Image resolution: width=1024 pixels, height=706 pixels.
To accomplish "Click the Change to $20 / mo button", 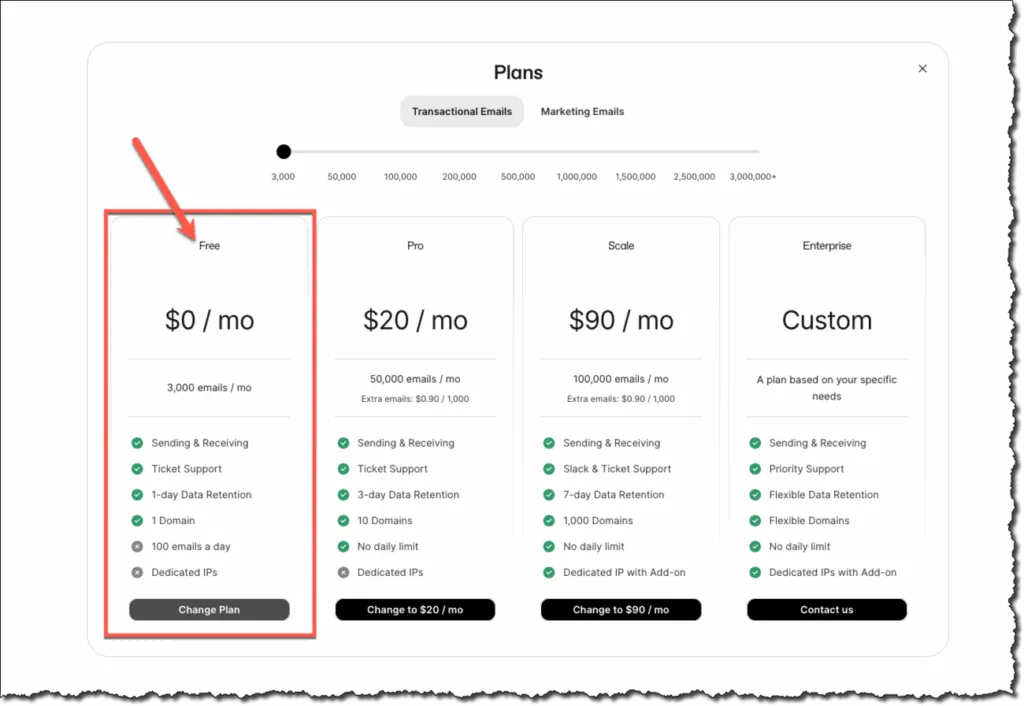I will pos(415,609).
